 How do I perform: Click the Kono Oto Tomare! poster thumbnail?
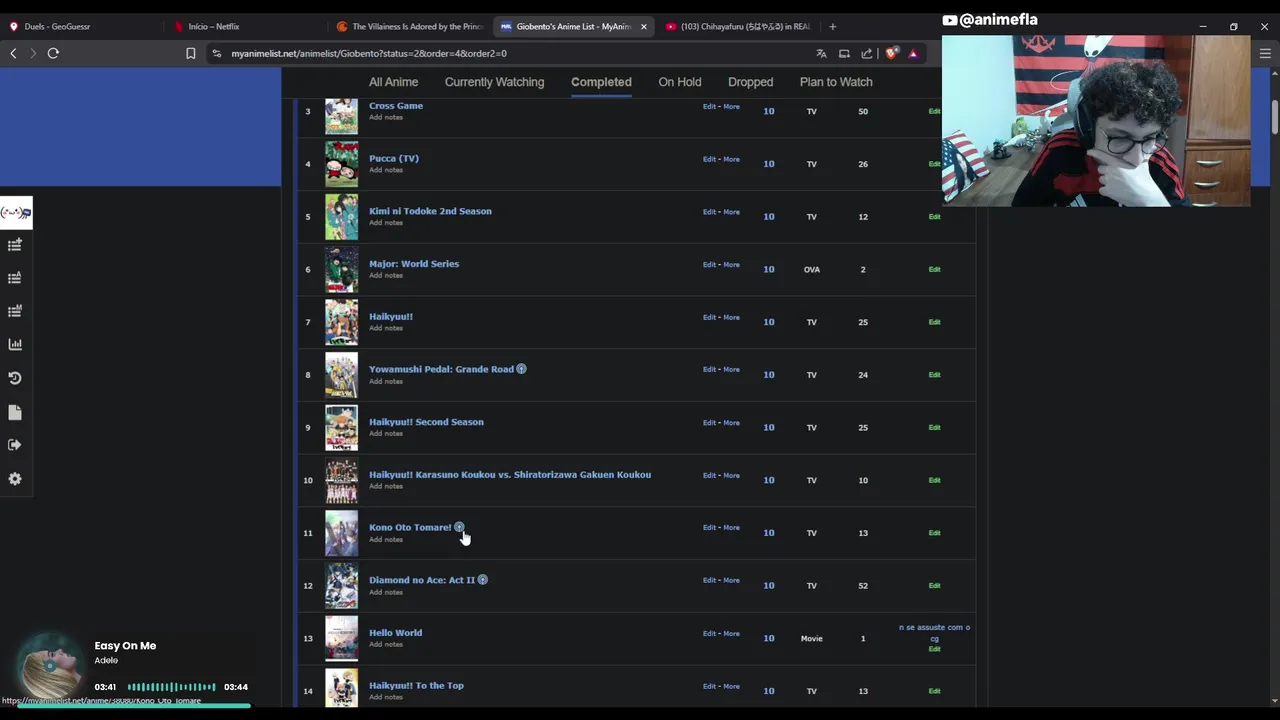pyautogui.click(x=341, y=533)
